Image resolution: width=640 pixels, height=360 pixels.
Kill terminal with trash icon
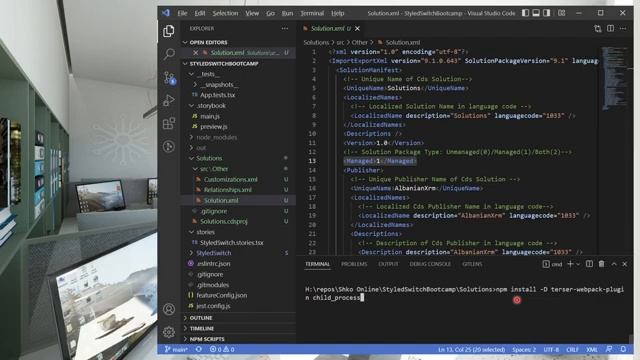pyautogui.click(x=601, y=264)
